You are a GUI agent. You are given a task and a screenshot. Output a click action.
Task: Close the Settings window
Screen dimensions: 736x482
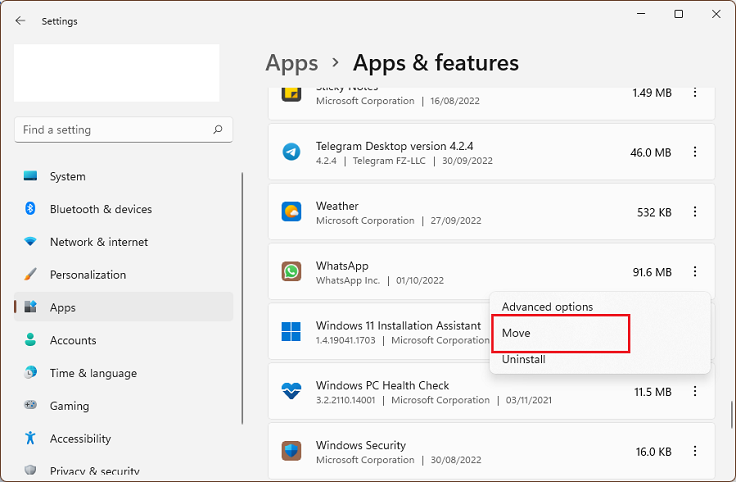716,14
